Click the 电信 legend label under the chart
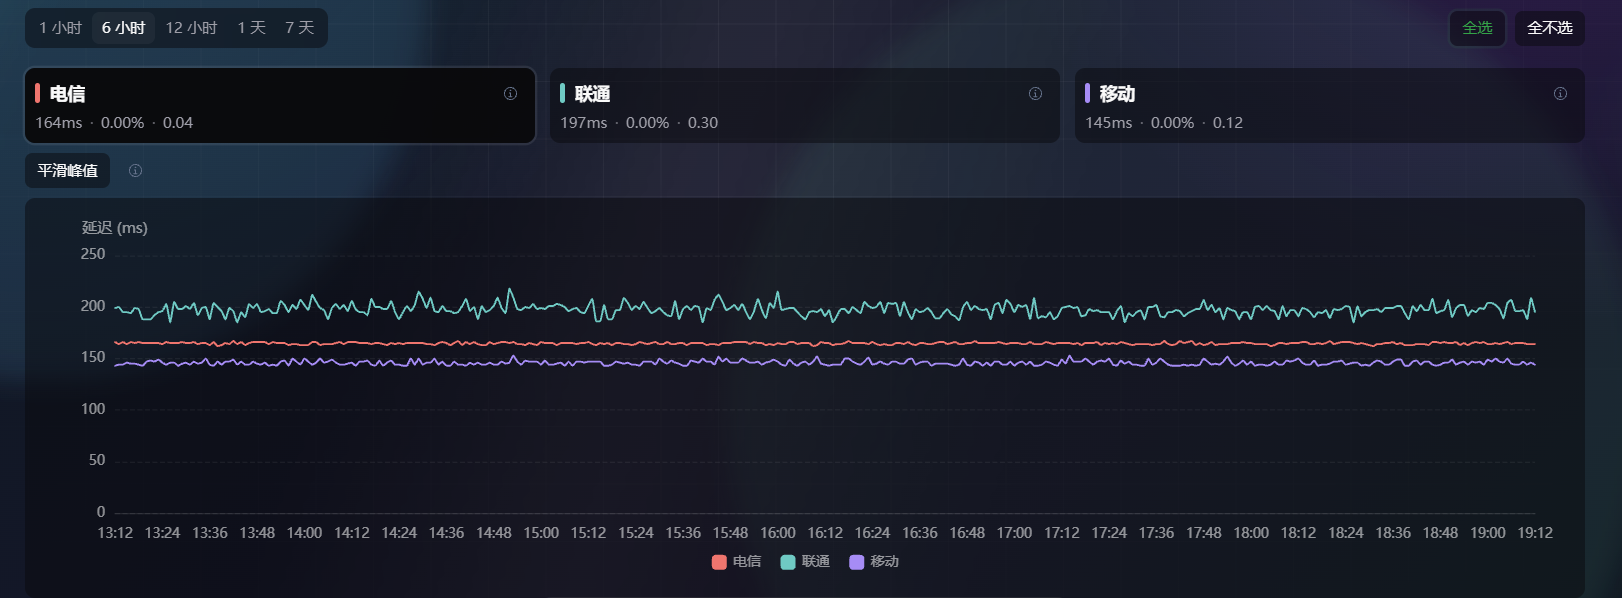The height and width of the screenshot is (598, 1622). [747, 562]
